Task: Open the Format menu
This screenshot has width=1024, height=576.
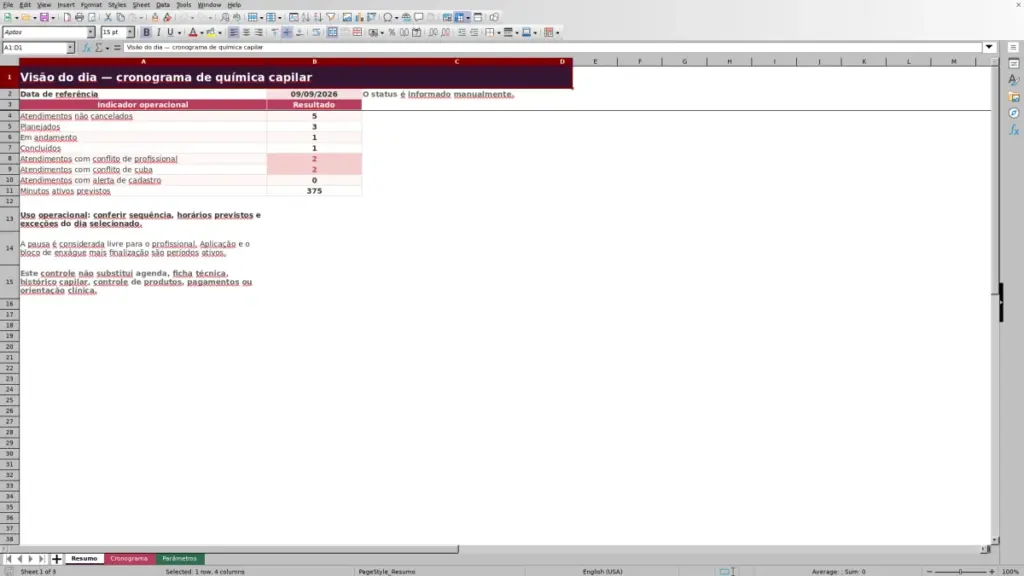Action: pos(91,5)
